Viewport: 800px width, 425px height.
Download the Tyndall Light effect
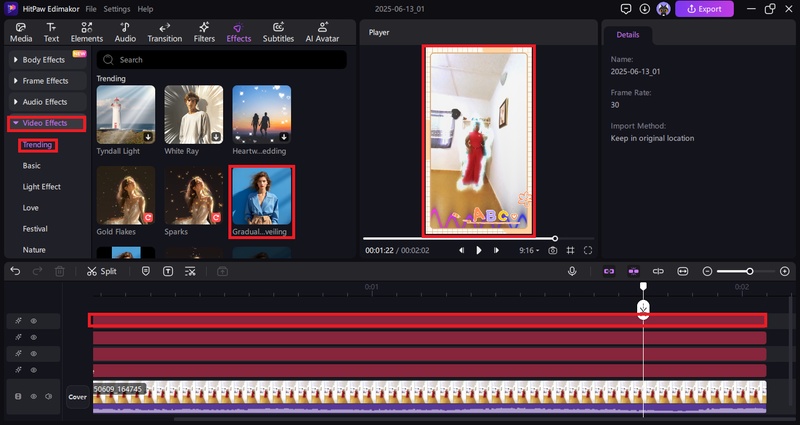[148, 137]
